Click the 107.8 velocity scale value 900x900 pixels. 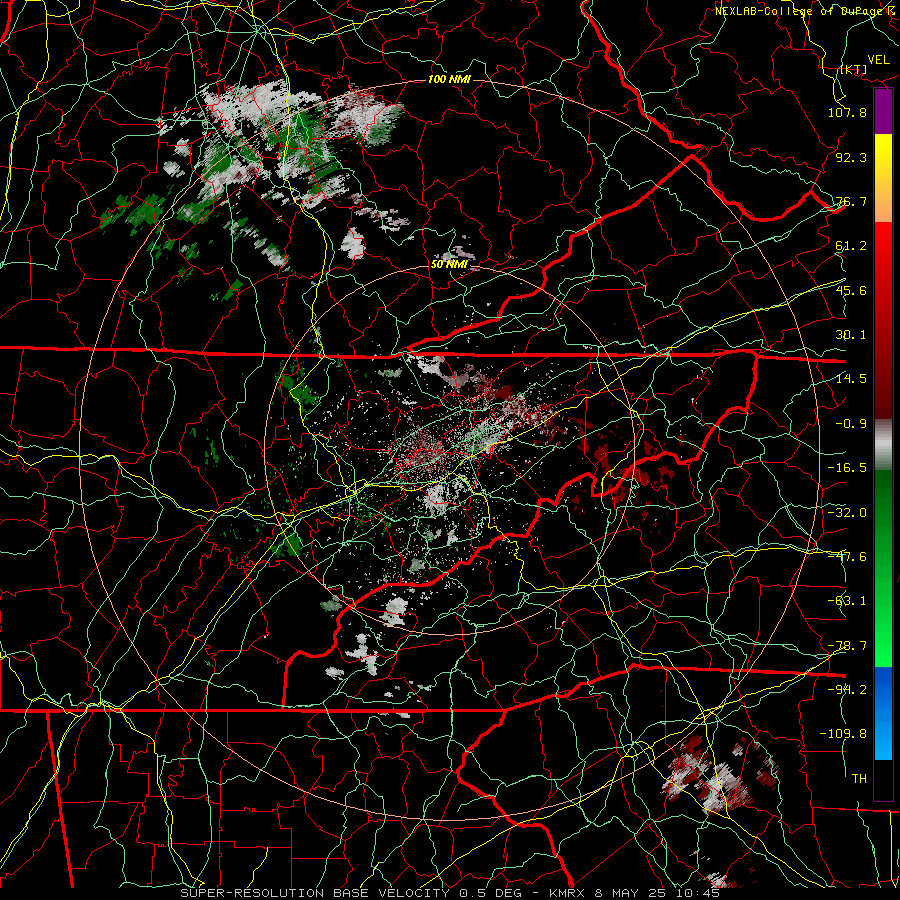click(x=847, y=112)
